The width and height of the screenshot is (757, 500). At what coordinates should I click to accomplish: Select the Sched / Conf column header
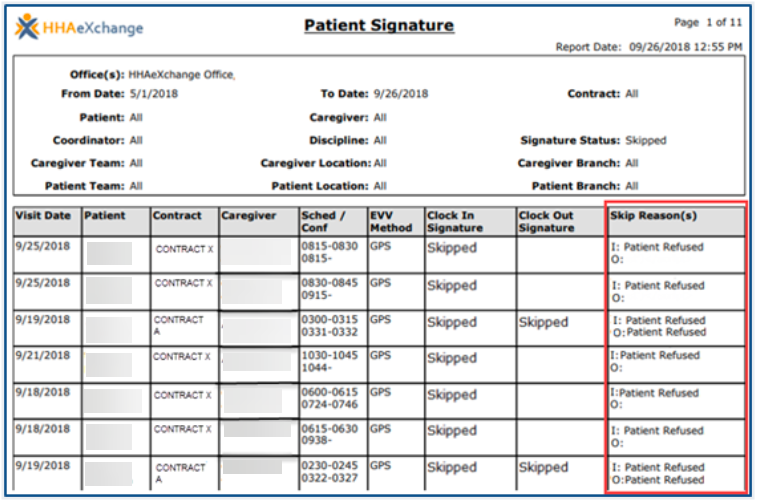[x=325, y=221]
